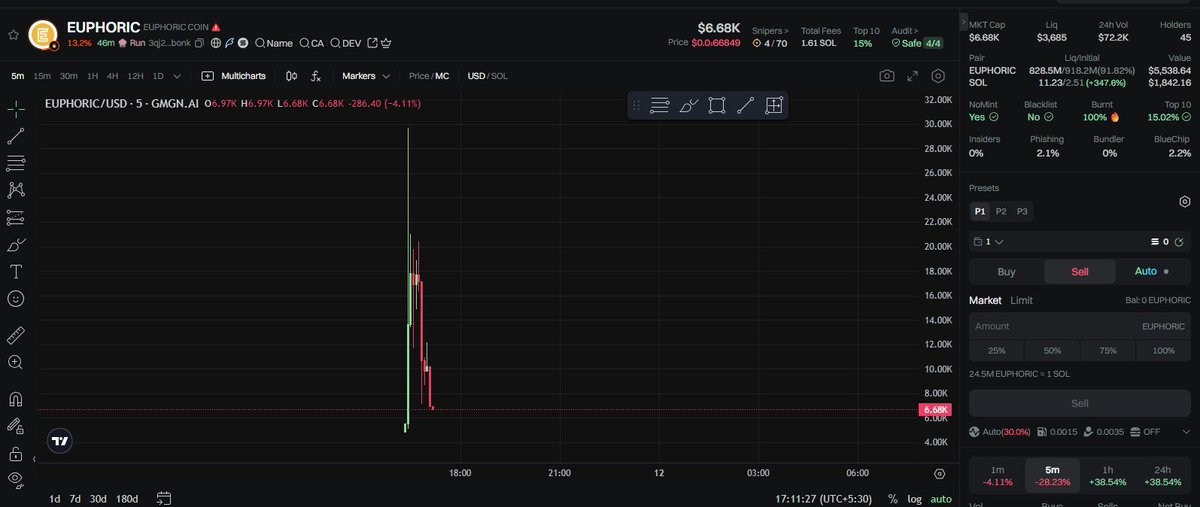Switch chart currency to USD
This screenshot has height=507, width=1200.
476,76
